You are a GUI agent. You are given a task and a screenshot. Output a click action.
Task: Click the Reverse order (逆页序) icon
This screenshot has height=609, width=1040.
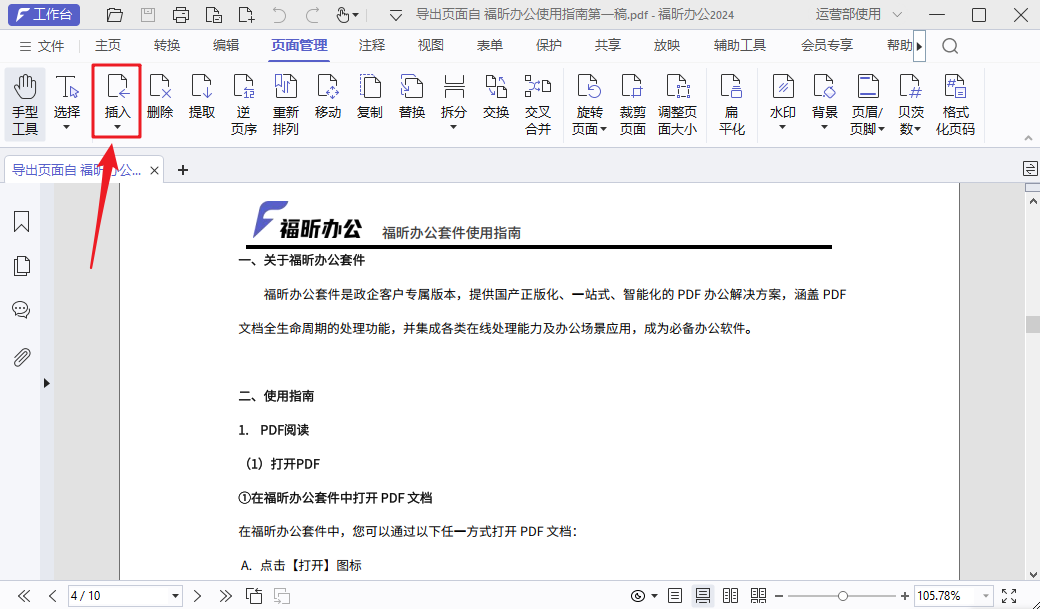[x=243, y=104]
